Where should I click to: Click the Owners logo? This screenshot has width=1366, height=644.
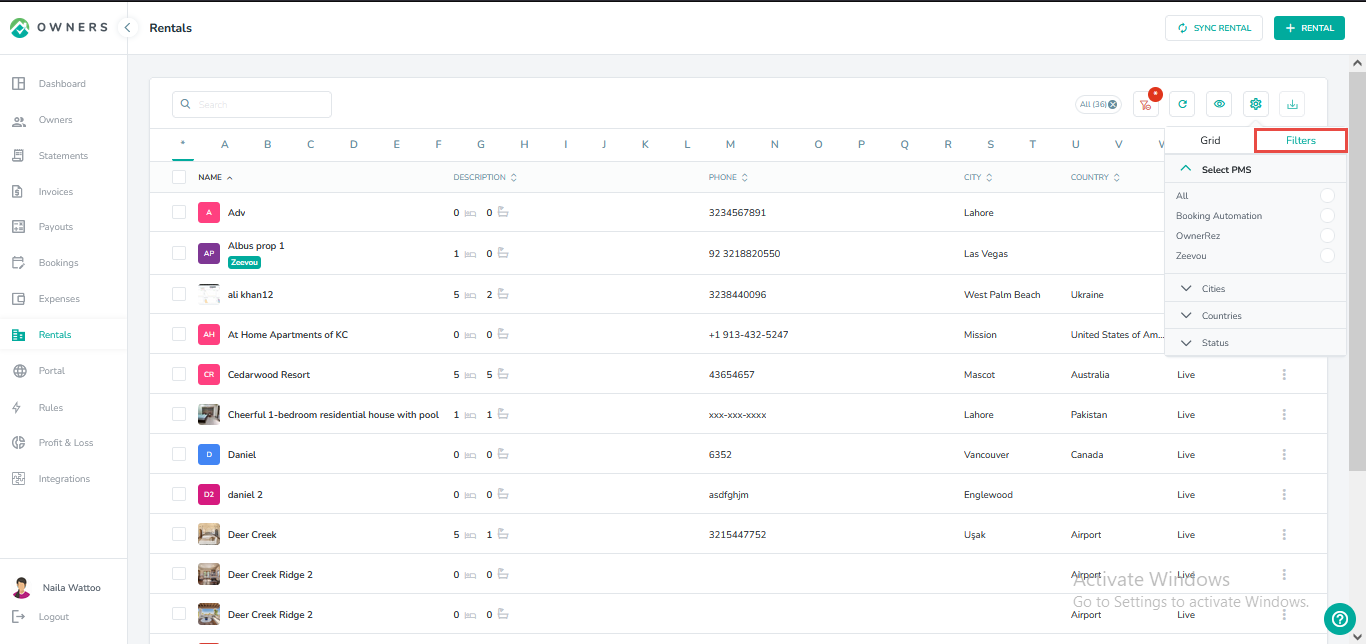coord(59,28)
